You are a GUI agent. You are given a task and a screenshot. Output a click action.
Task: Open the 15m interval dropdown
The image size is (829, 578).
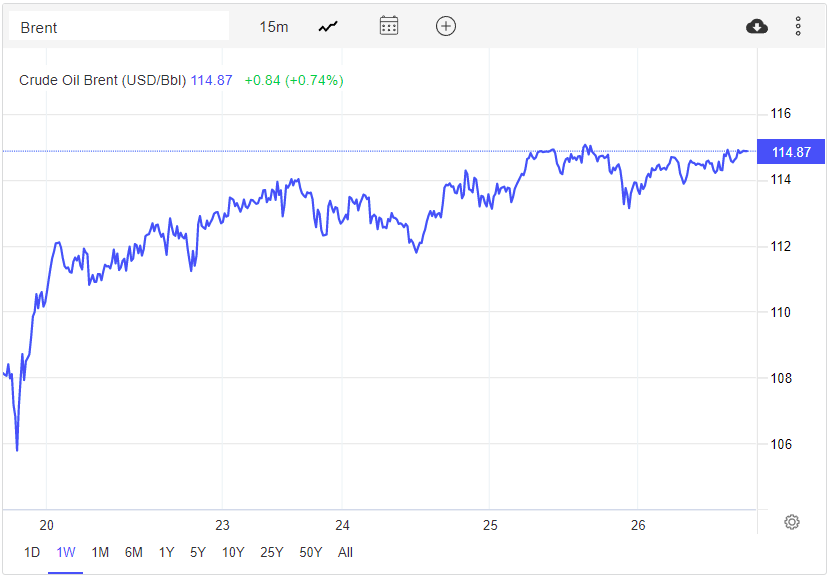273,27
